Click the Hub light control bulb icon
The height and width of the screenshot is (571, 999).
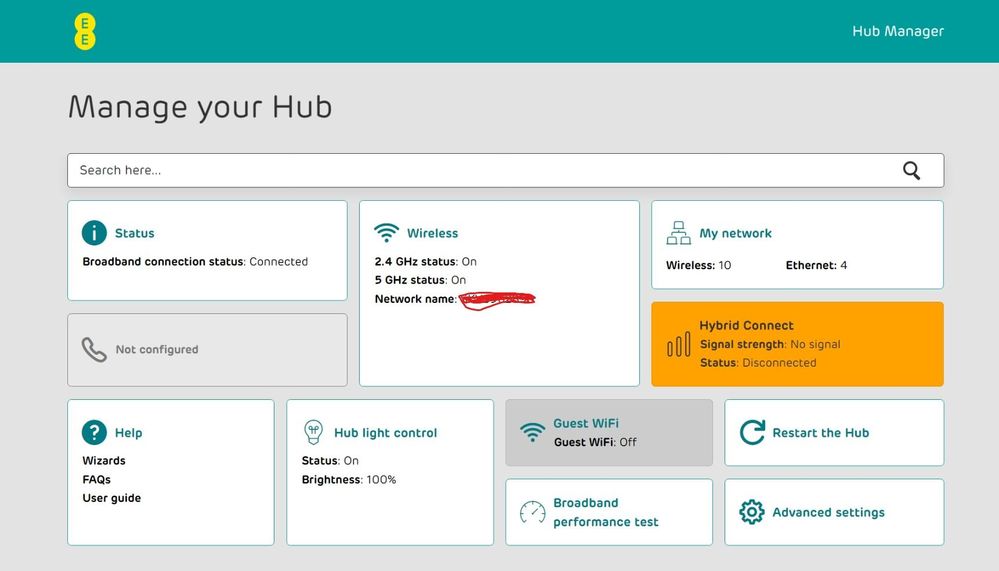(x=313, y=432)
